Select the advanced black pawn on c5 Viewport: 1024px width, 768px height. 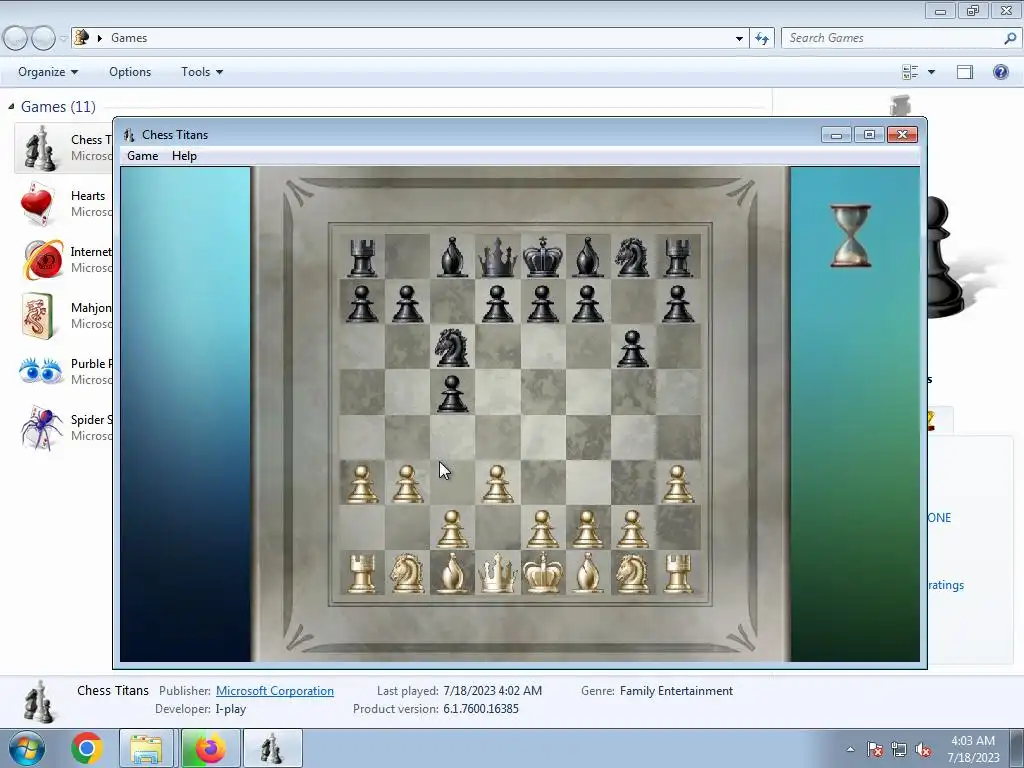(453, 394)
